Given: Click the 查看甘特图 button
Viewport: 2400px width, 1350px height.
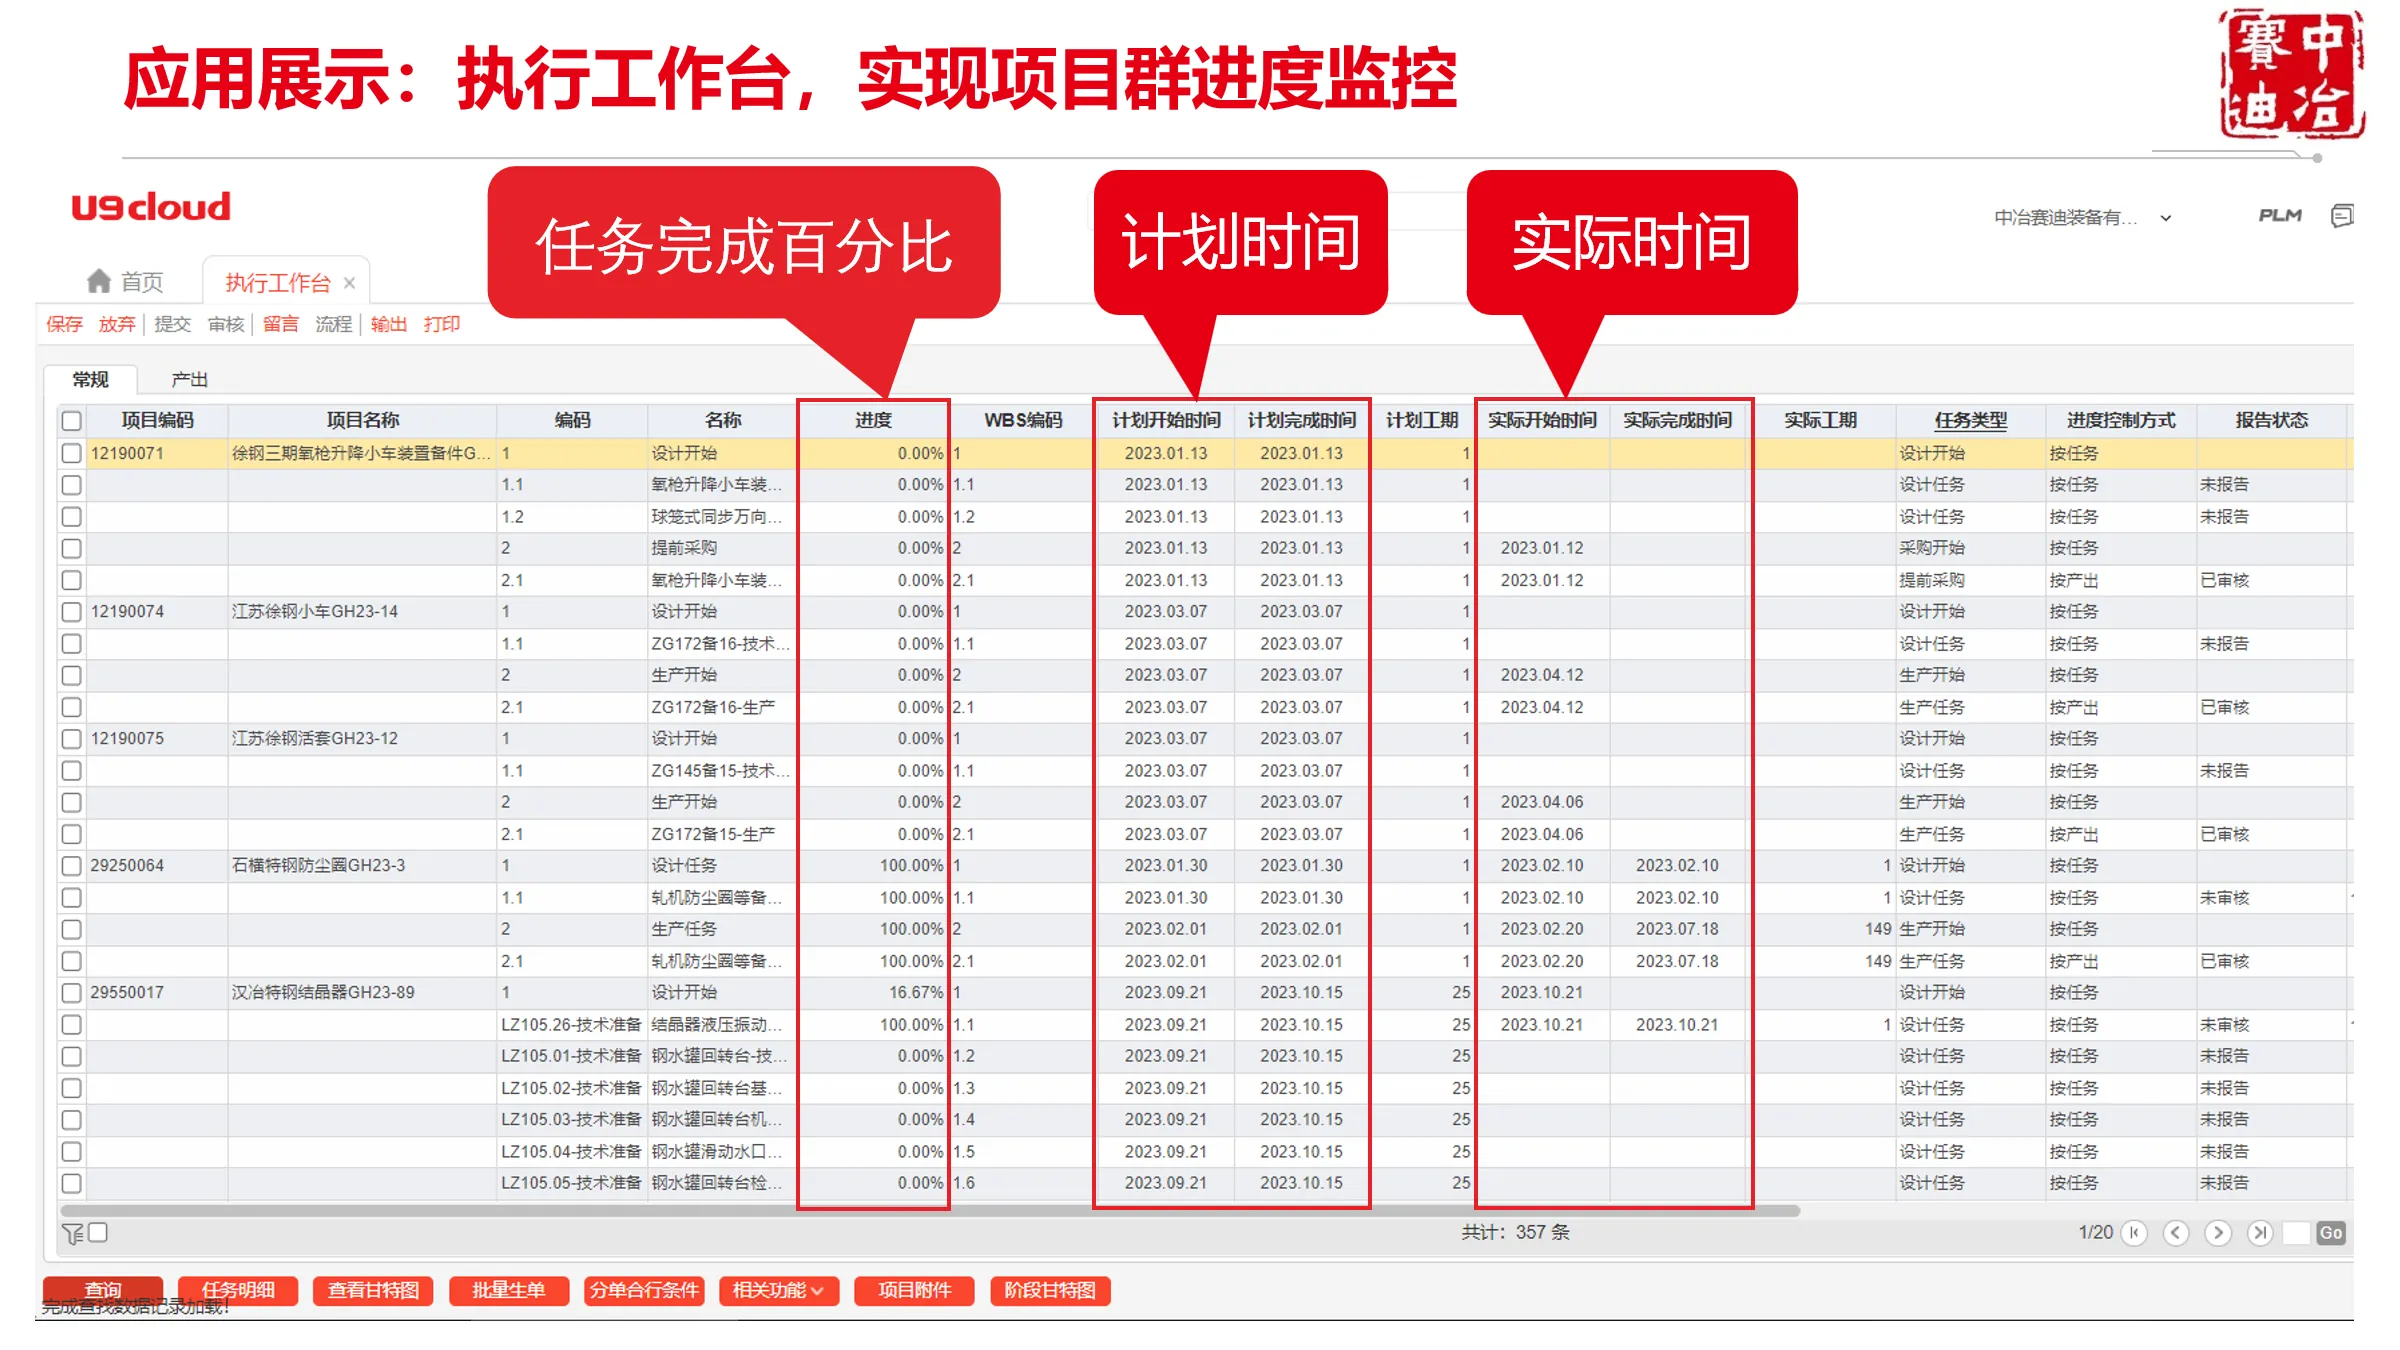Looking at the screenshot, I should coord(373,1290).
